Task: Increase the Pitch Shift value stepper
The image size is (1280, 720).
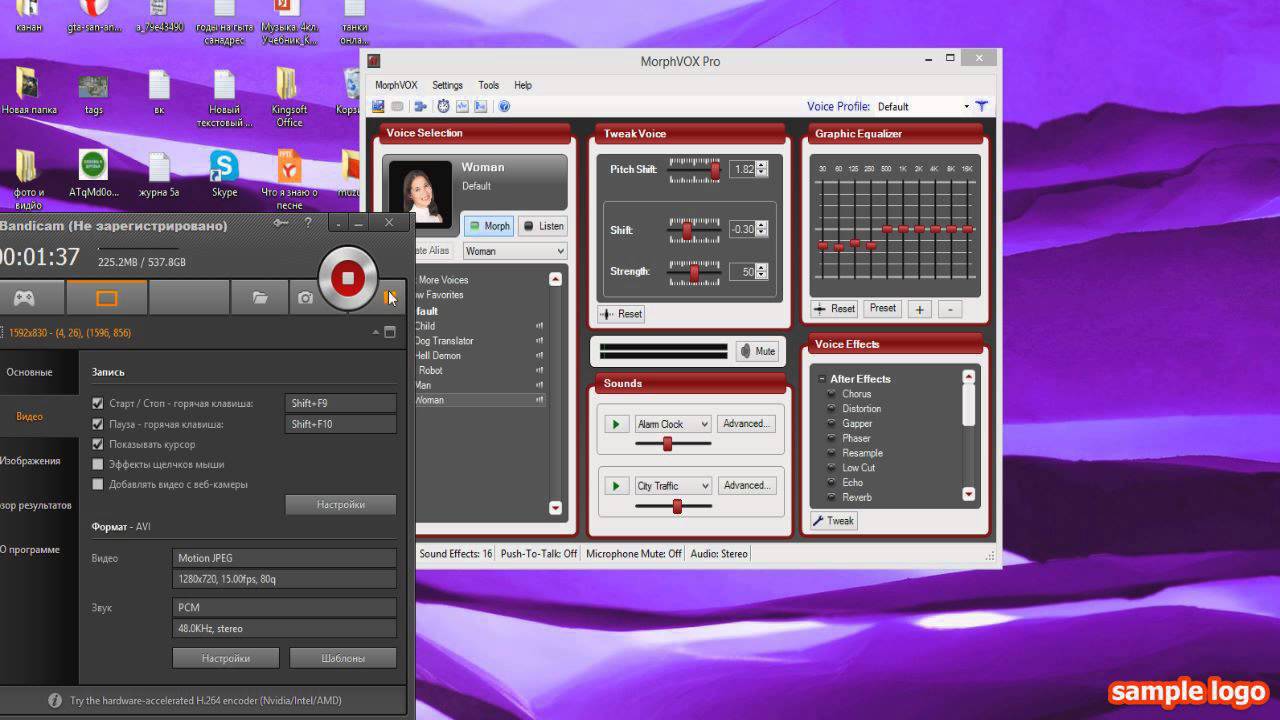Action: coord(762,166)
